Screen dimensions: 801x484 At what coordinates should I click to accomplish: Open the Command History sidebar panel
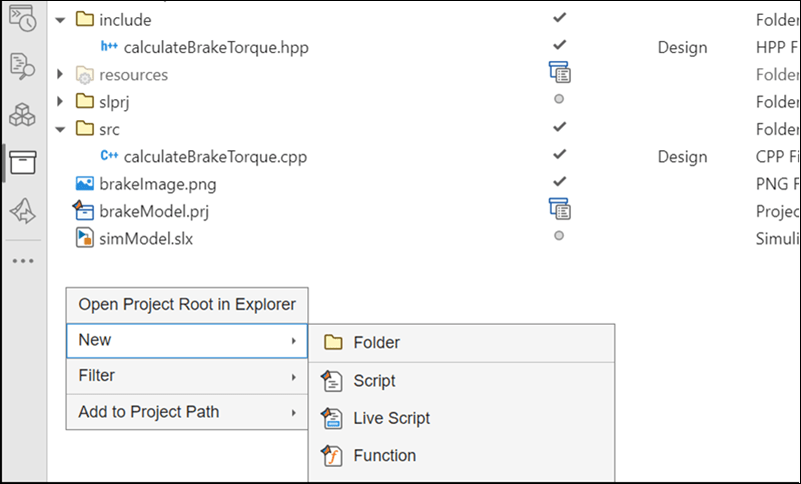(x=22, y=19)
